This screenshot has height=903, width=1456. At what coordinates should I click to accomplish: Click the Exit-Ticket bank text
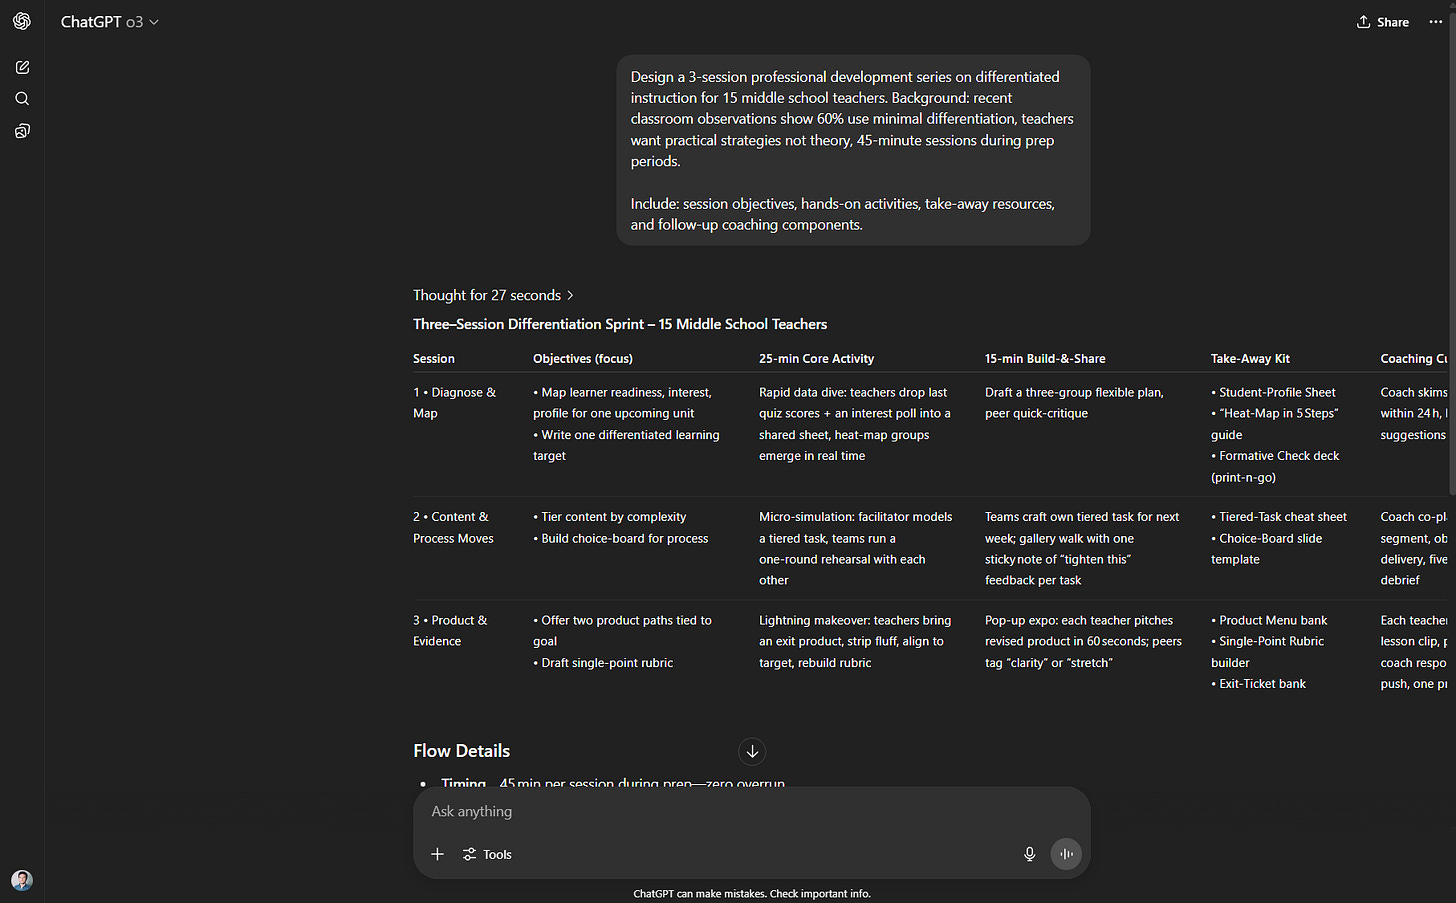click(1262, 683)
